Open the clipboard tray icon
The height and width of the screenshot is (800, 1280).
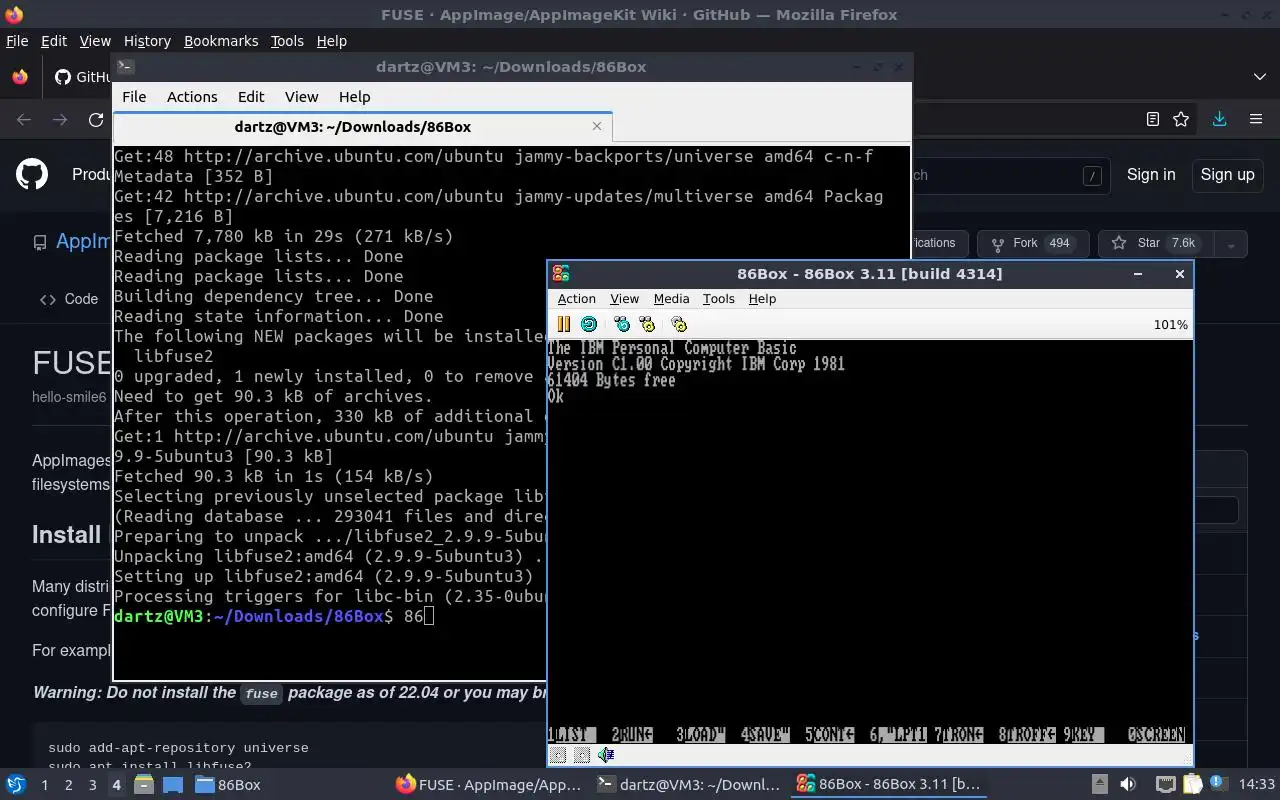tap(1192, 785)
